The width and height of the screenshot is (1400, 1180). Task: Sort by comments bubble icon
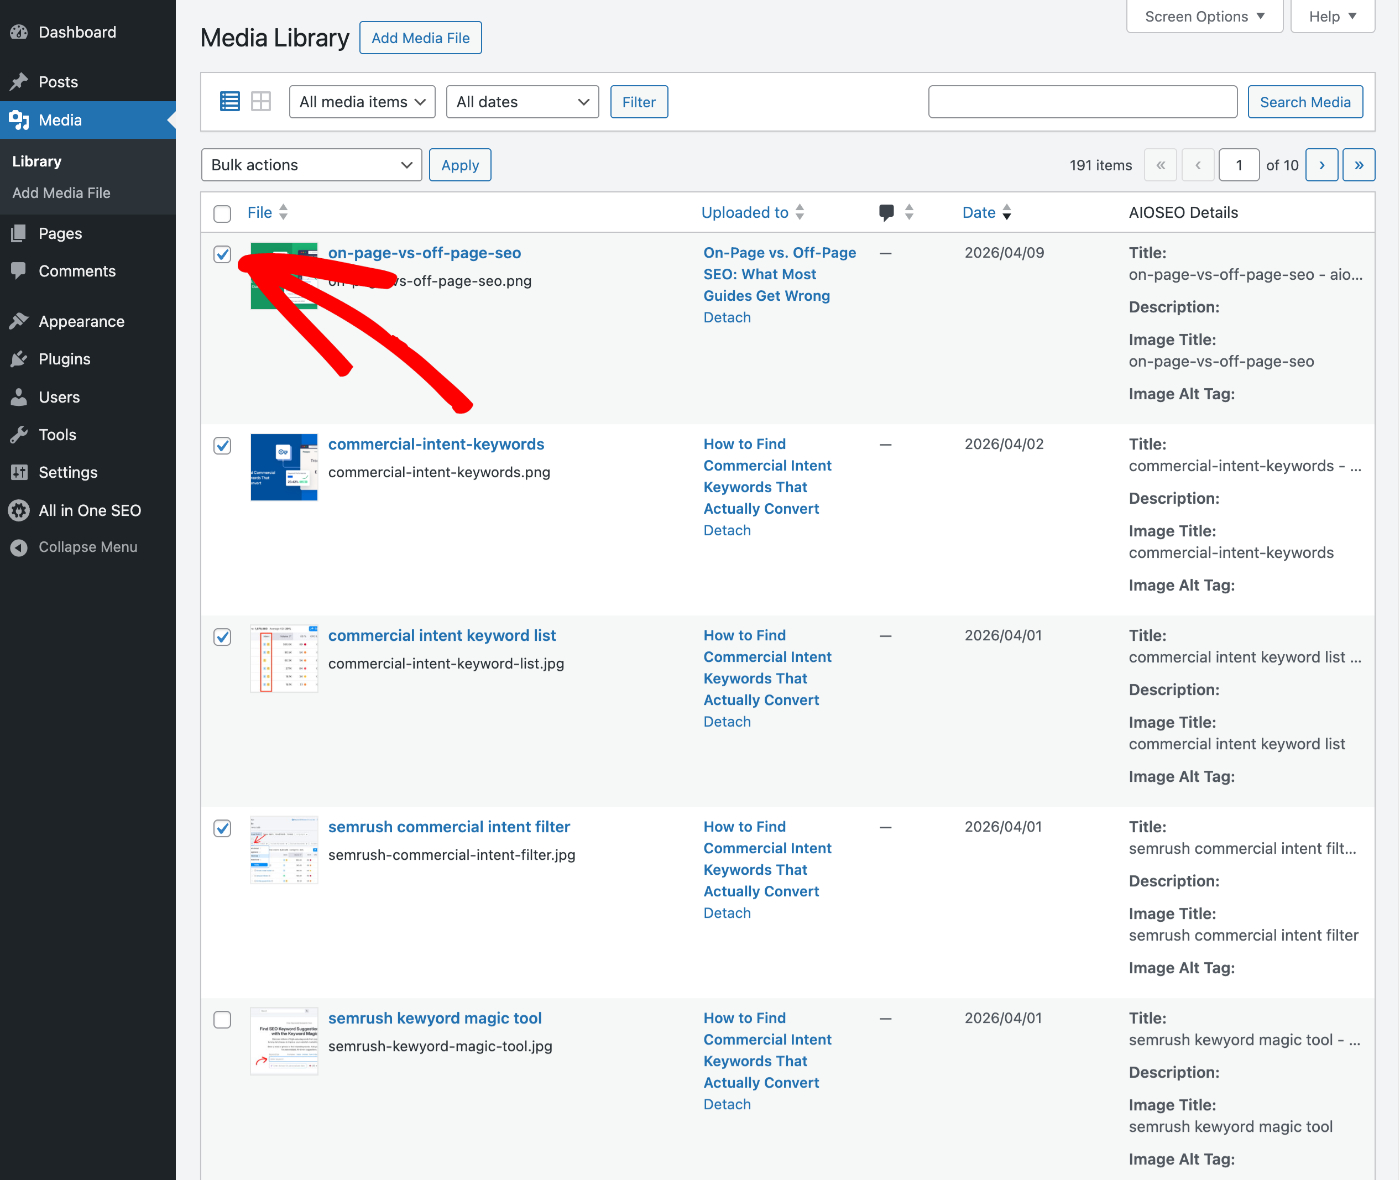pos(887,212)
